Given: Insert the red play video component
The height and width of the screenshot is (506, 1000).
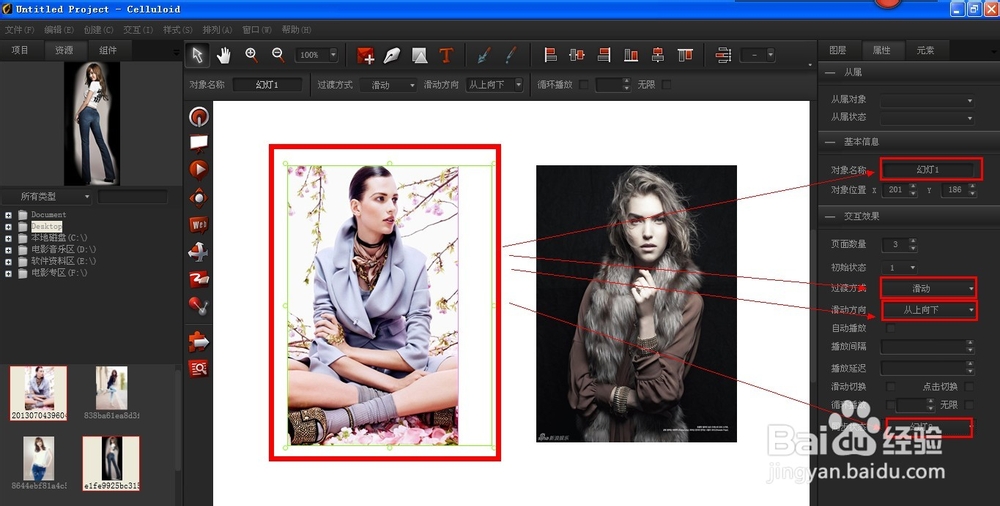Looking at the screenshot, I should pos(199,170).
